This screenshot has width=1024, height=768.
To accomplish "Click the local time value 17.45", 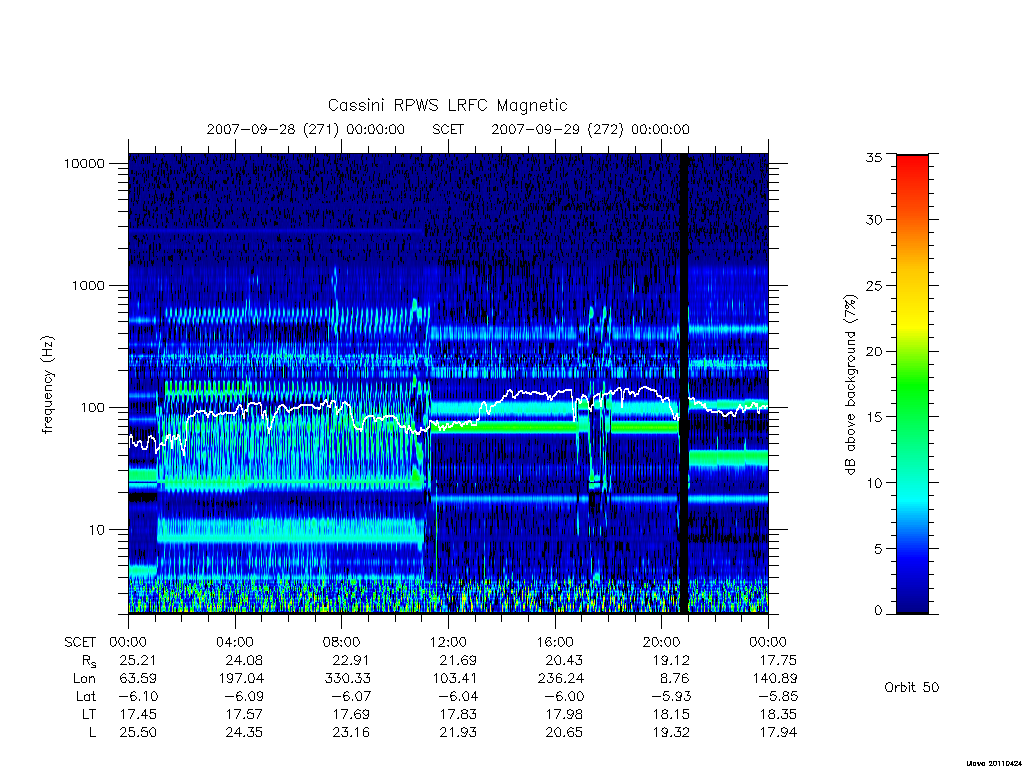I will pos(138,714).
